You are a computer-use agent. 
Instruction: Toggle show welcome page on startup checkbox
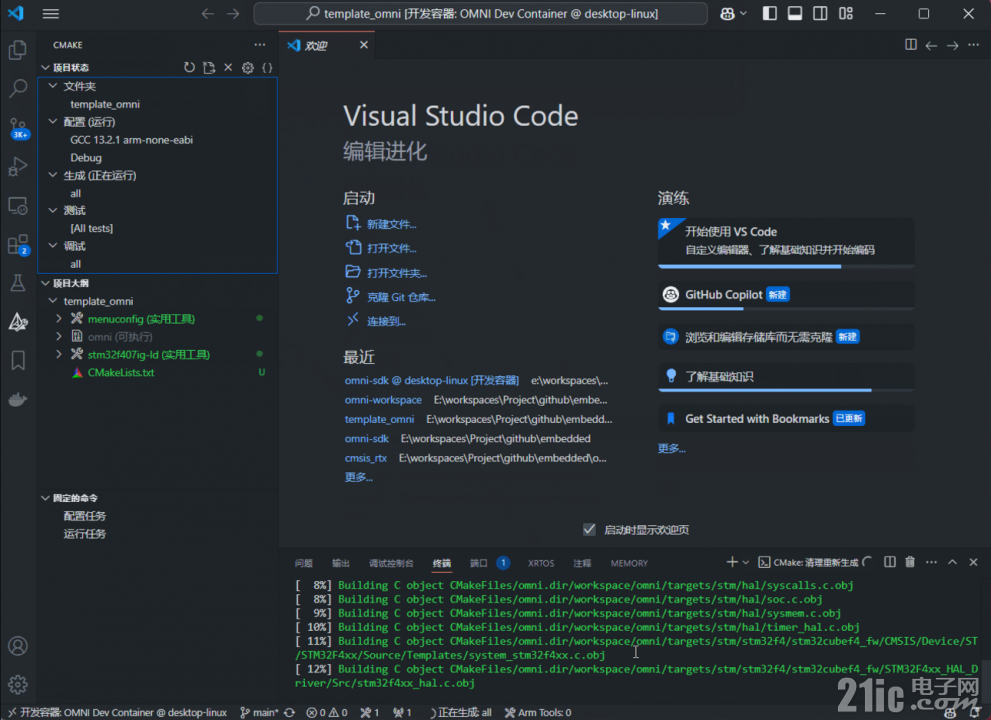[x=589, y=530]
